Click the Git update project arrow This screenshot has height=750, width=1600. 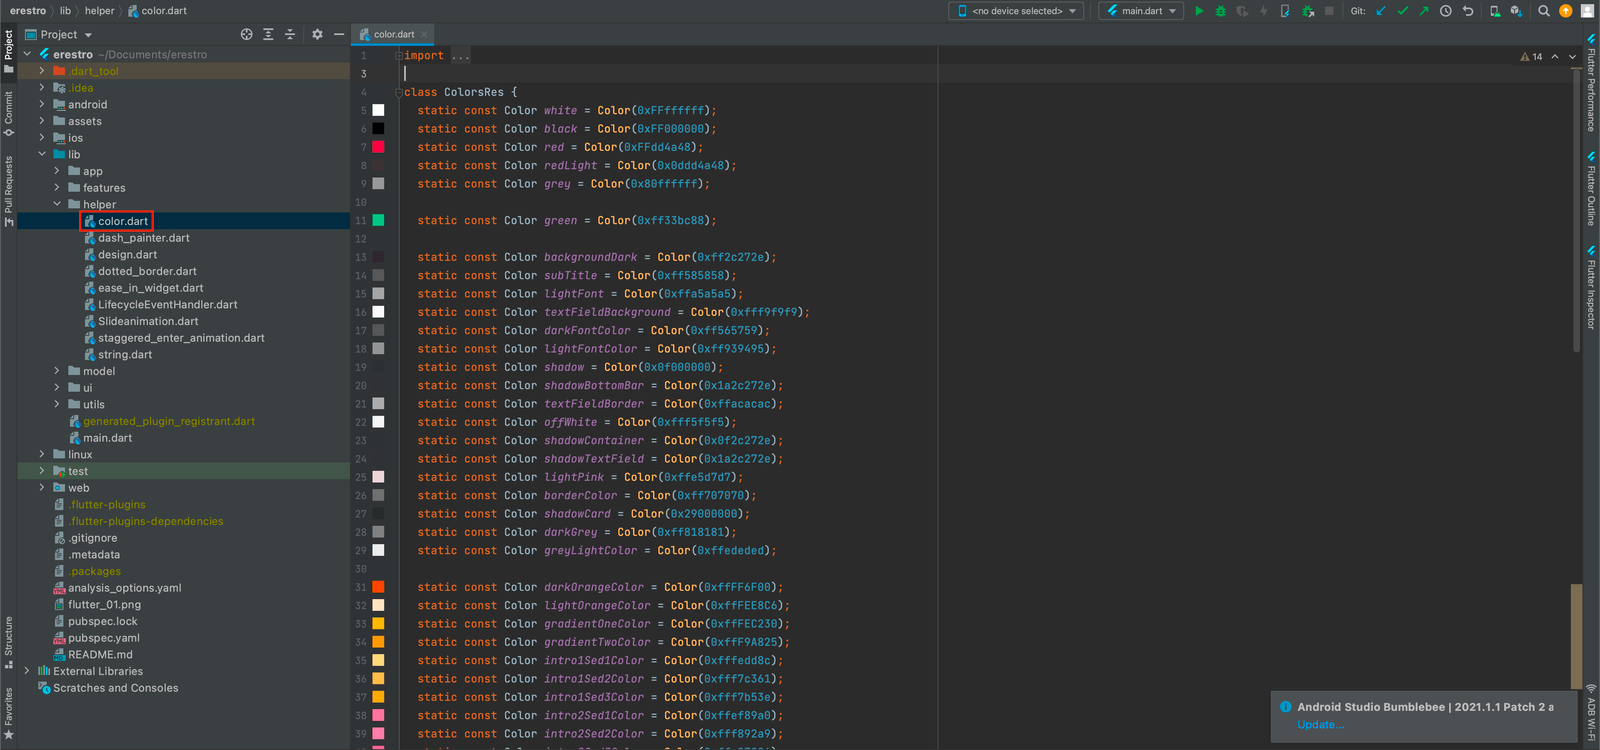click(x=1381, y=11)
